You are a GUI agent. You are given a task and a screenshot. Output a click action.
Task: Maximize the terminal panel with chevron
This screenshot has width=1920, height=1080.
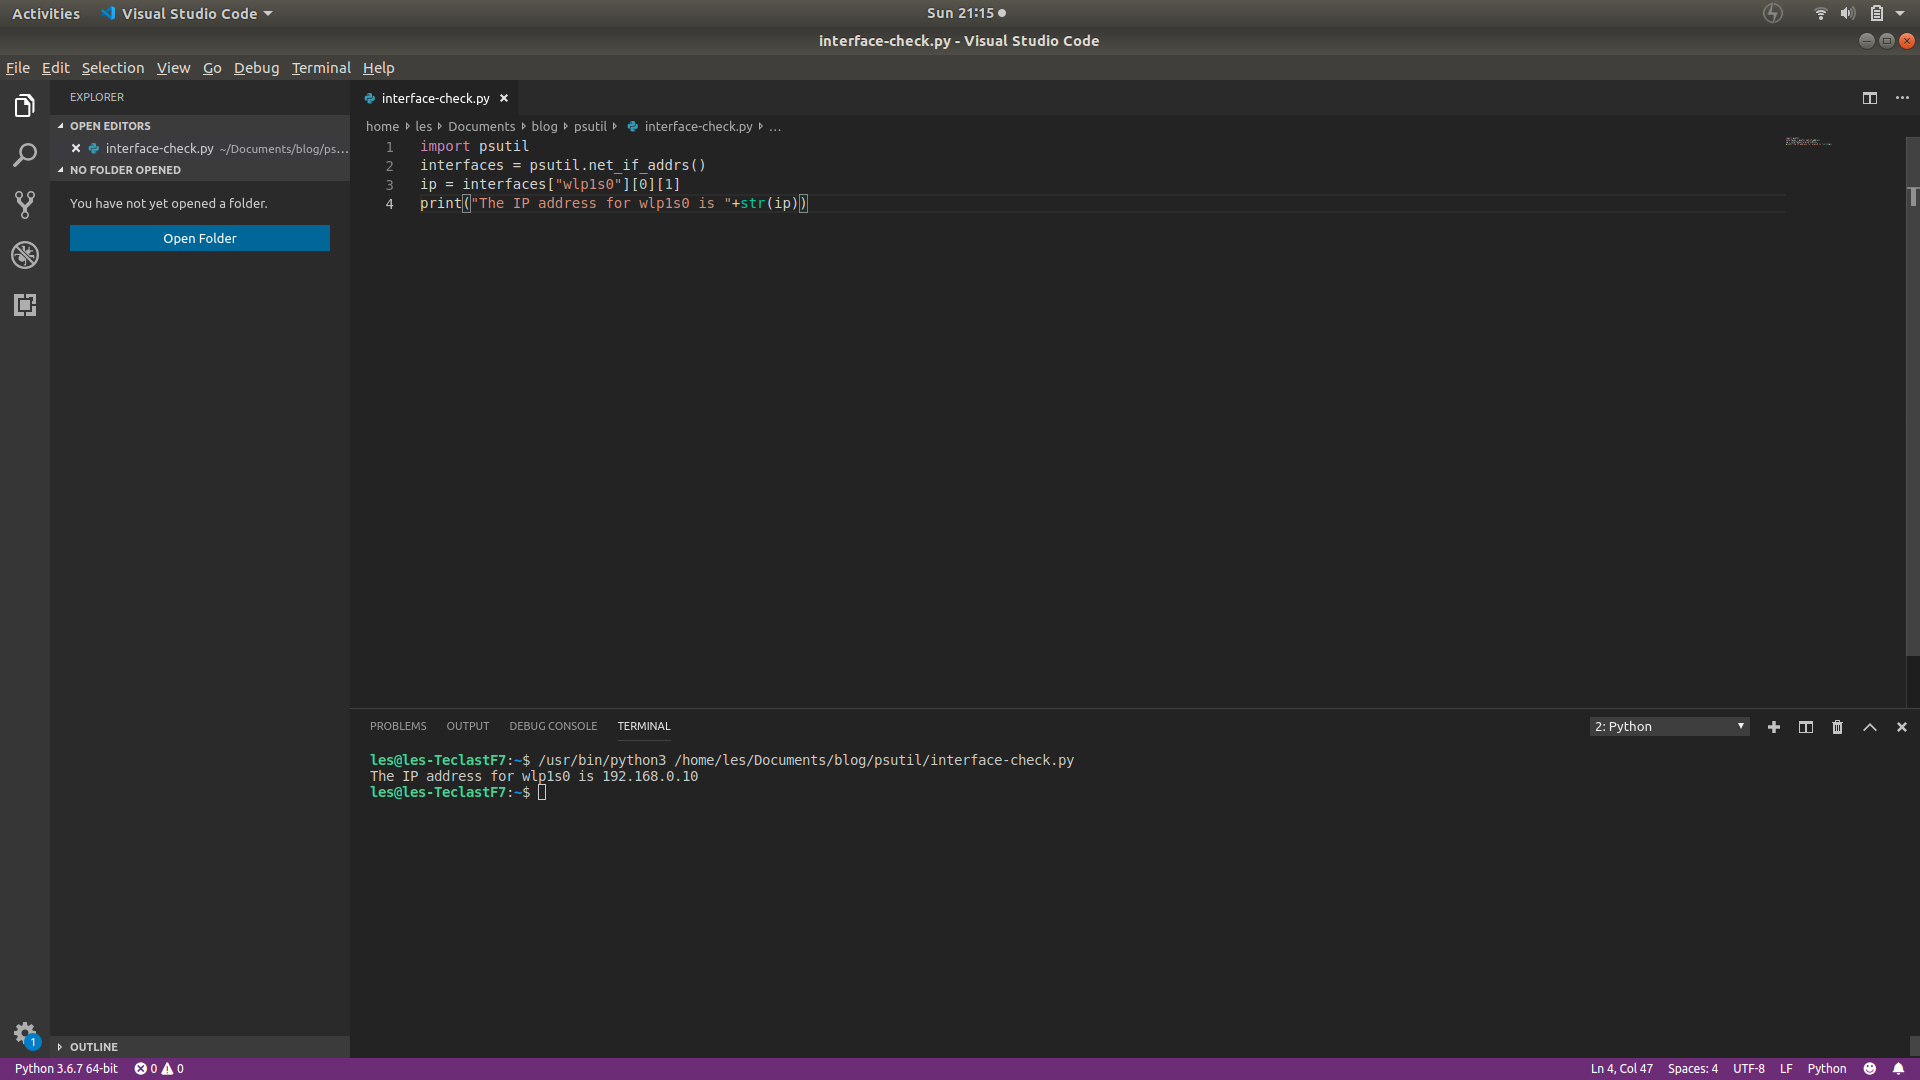pos(1869,727)
